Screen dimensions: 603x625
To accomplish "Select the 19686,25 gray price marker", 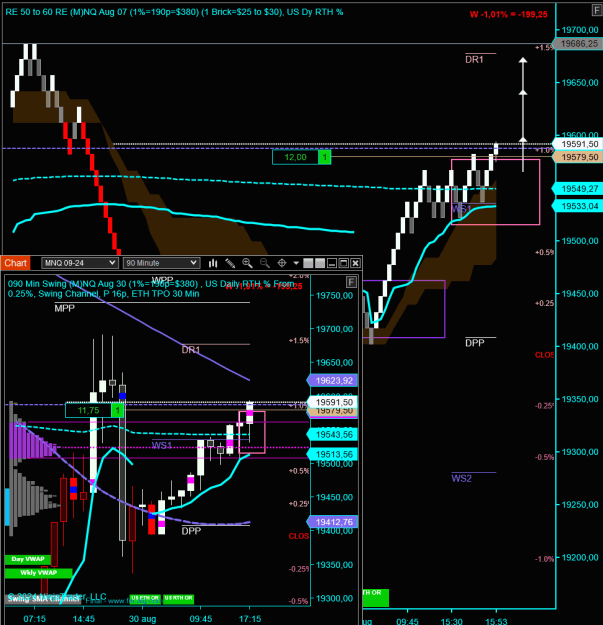I will [x=577, y=43].
